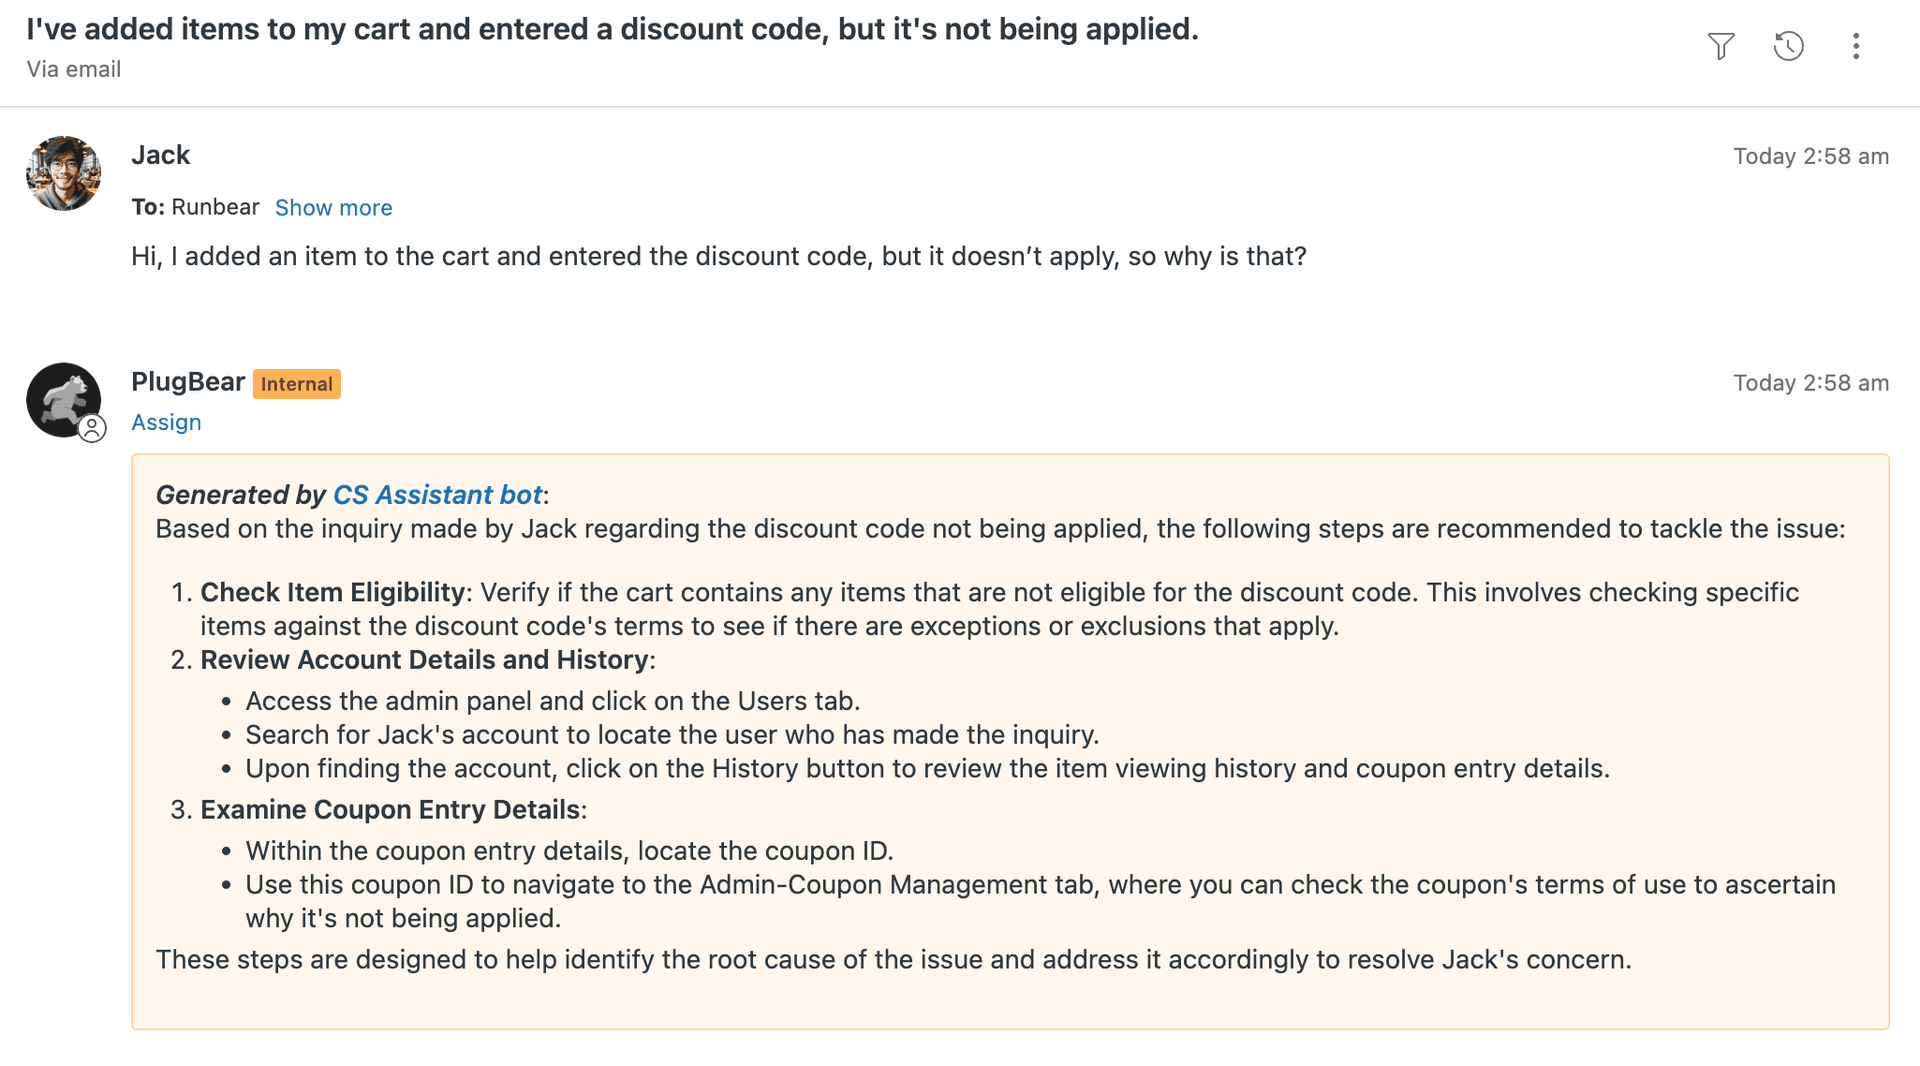Click the sender name Jack
Screen dimensions: 1920x1066
coord(160,155)
